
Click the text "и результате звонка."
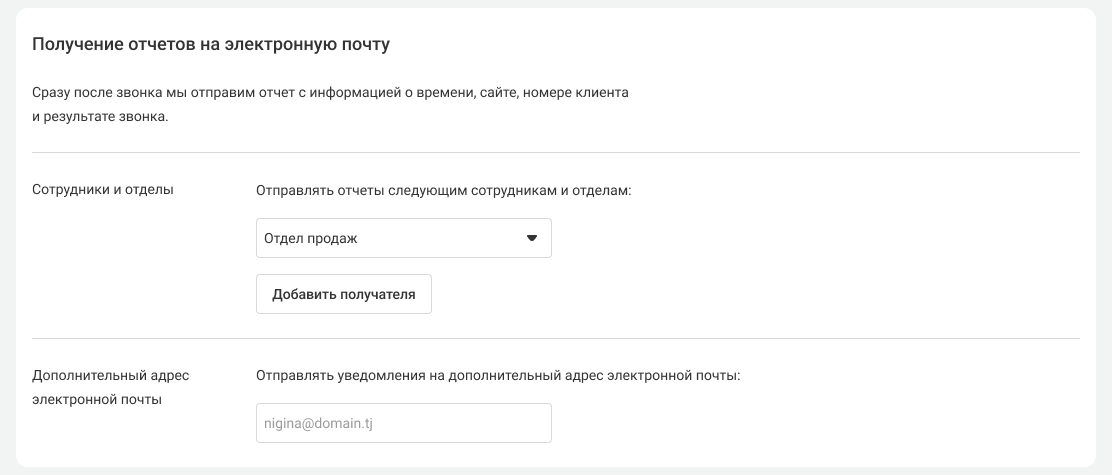point(100,117)
